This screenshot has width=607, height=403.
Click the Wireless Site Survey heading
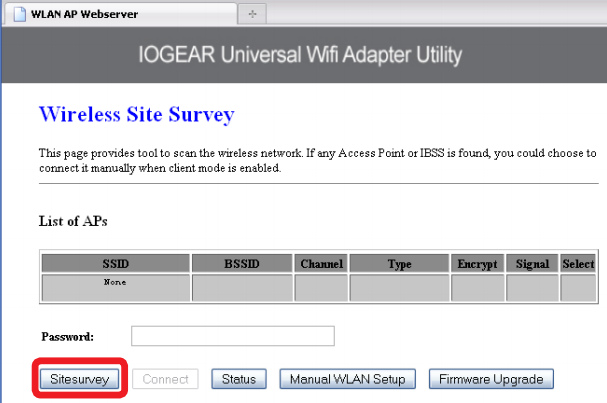137,115
